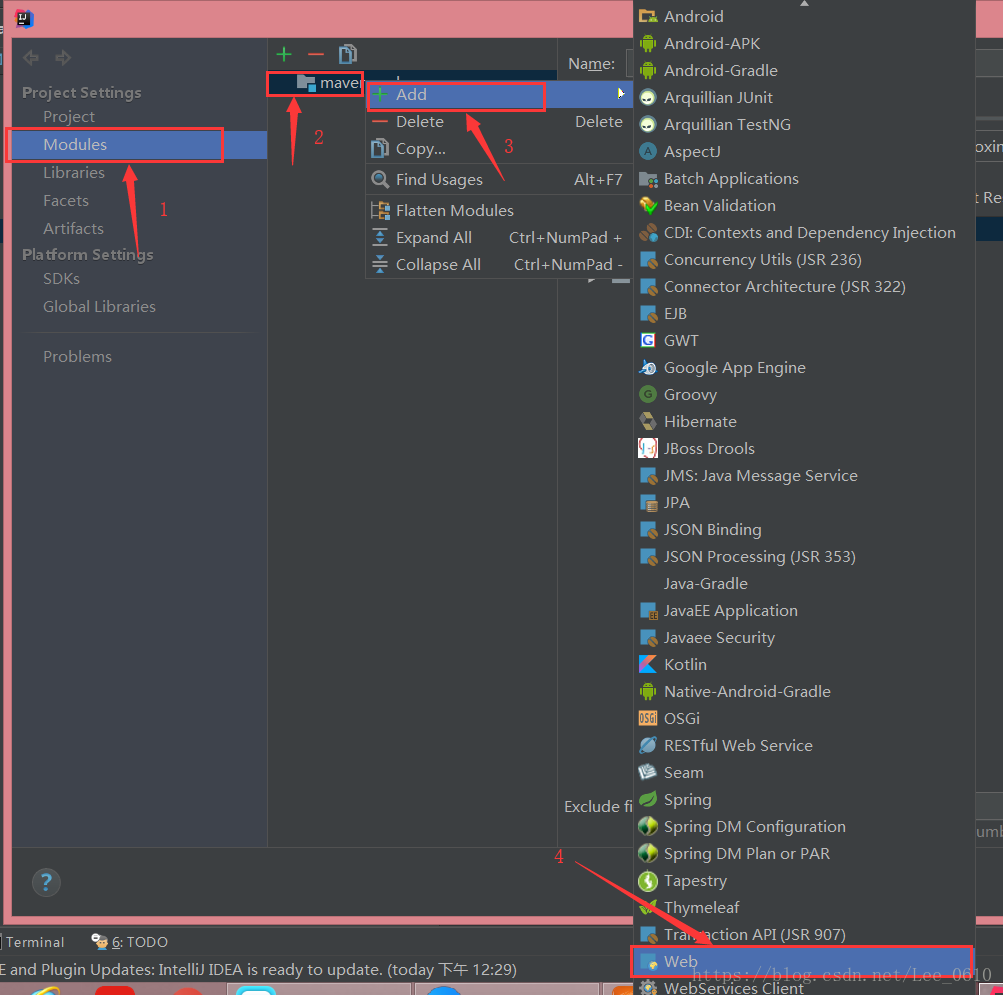Select WebServices Client entry
1003x995 pixels.
click(x=804, y=987)
